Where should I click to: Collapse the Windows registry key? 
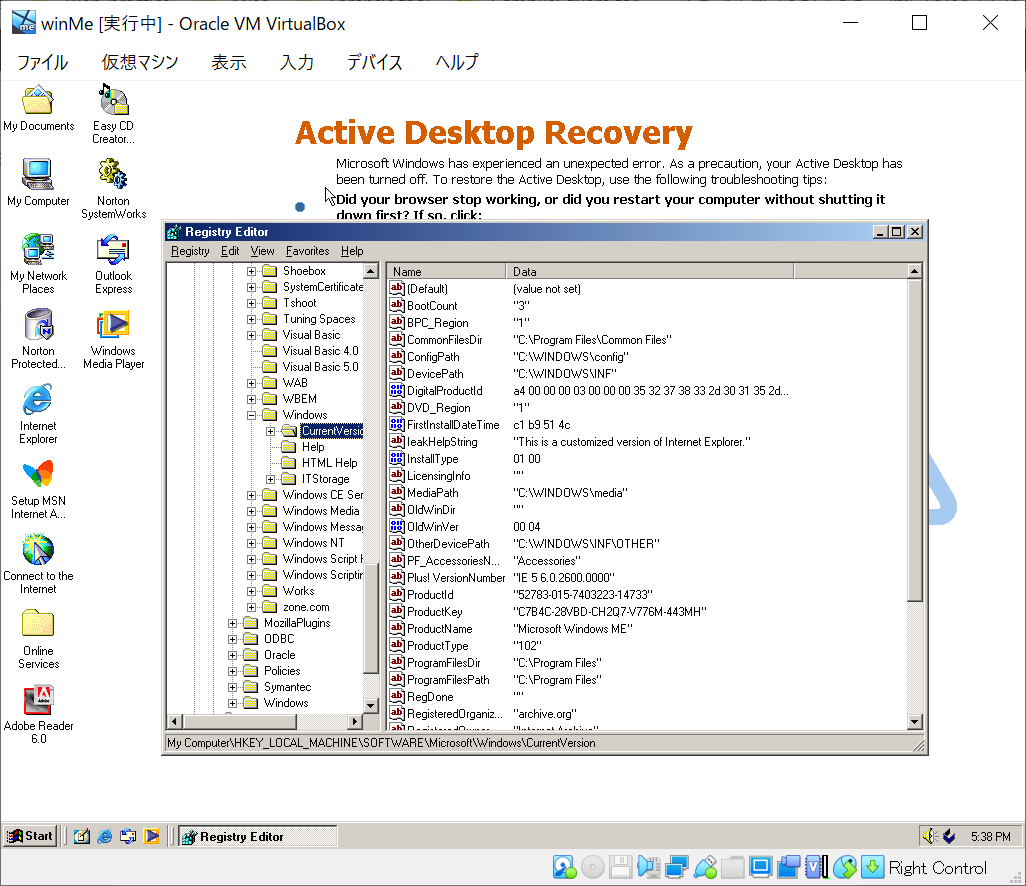[x=251, y=415]
